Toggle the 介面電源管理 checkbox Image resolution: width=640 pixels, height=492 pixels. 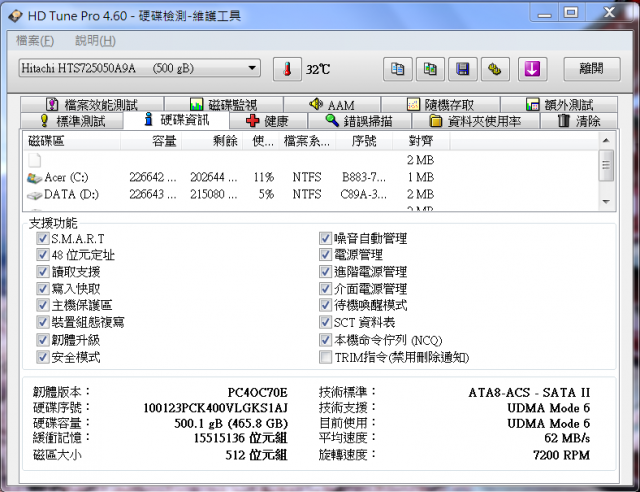[325, 289]
